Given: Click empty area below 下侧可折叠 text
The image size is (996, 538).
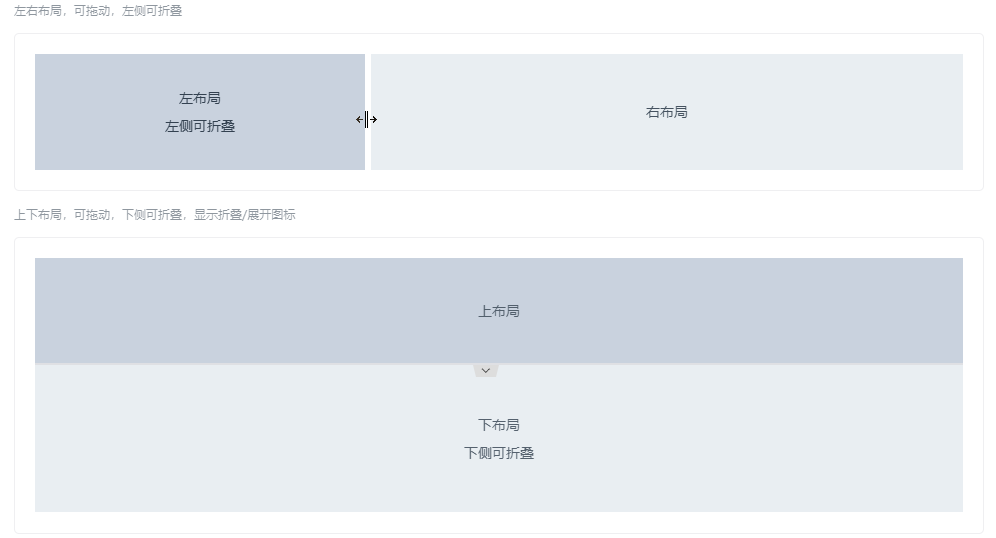Looking at the screenshot, I should point(498,490).
